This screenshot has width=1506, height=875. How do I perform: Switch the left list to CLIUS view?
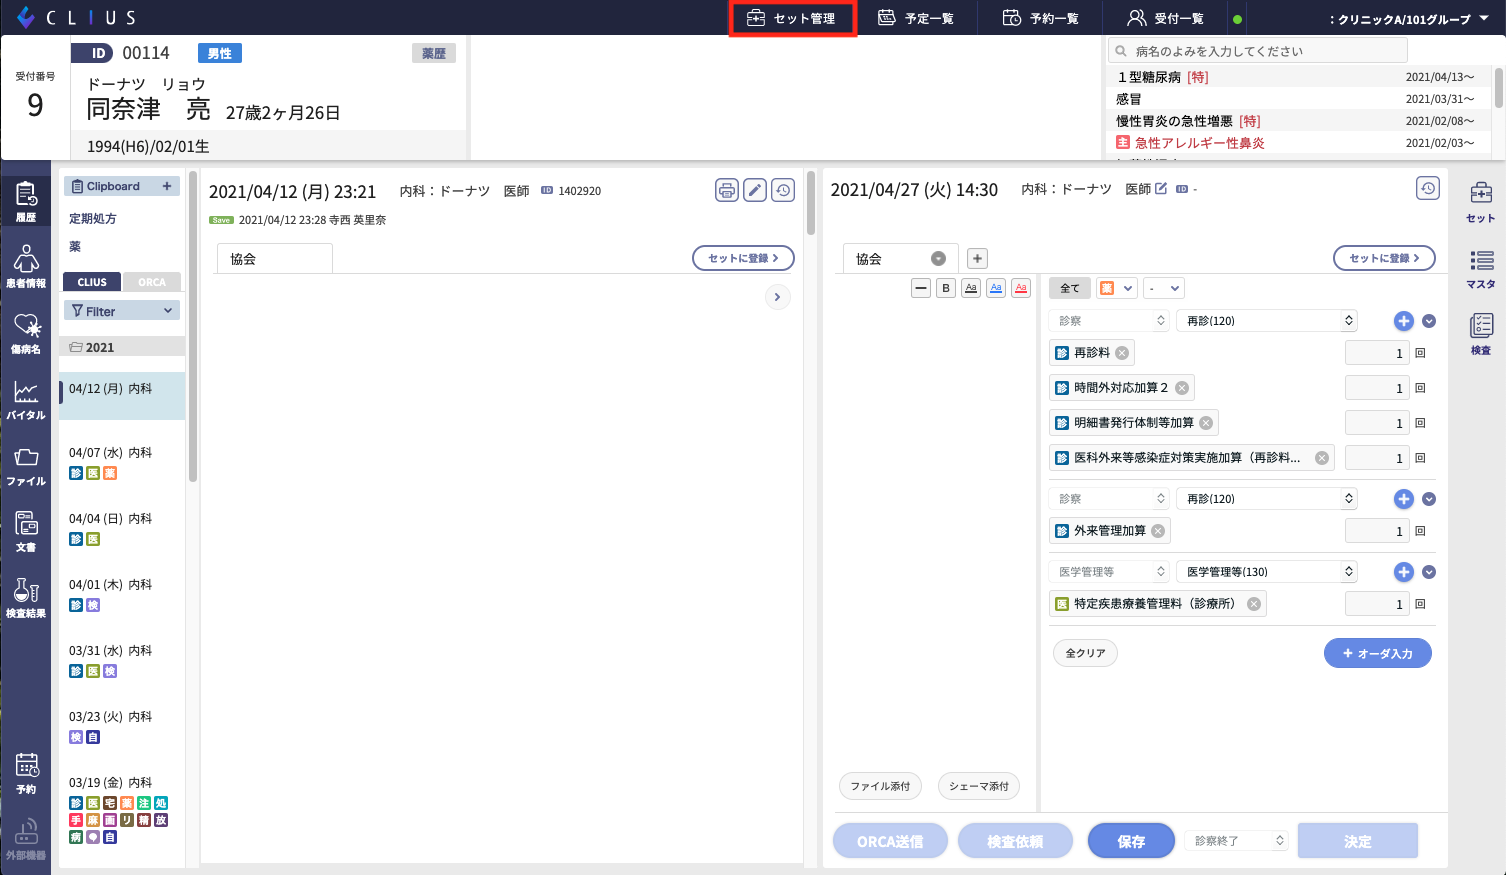click(x=92, y=282)
